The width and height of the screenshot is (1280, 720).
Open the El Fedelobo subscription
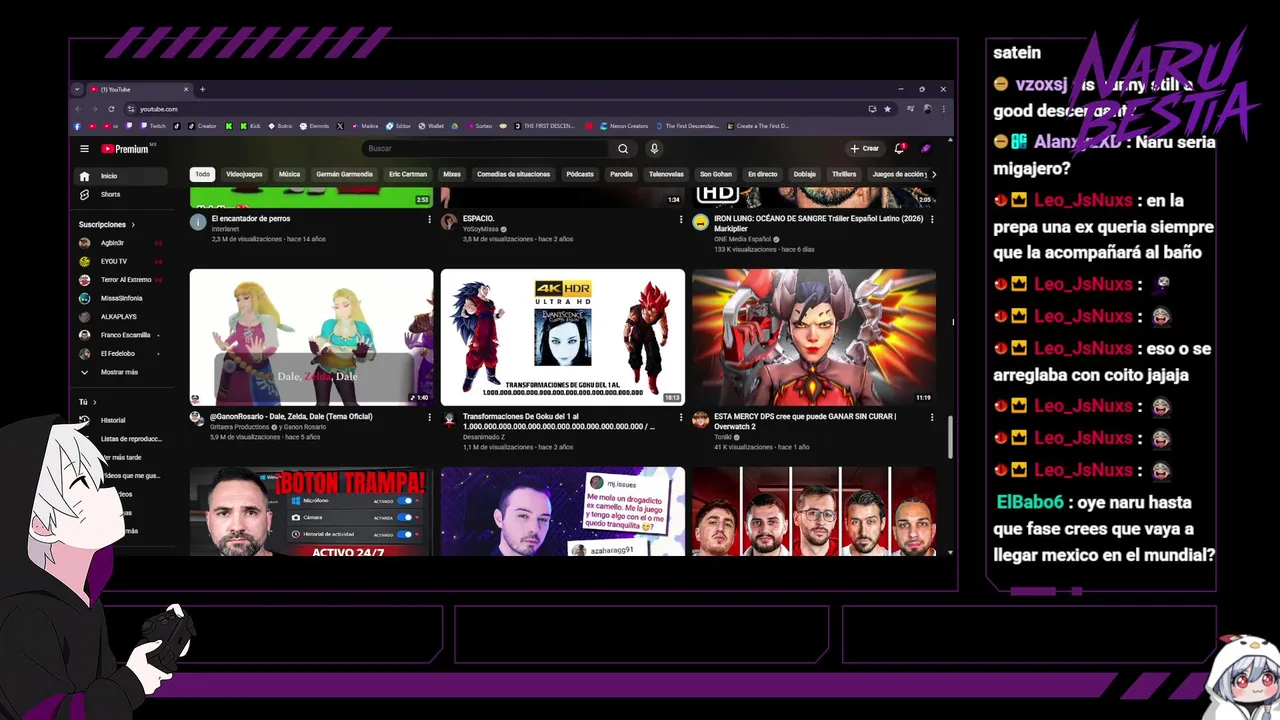(x=122, y=353)
